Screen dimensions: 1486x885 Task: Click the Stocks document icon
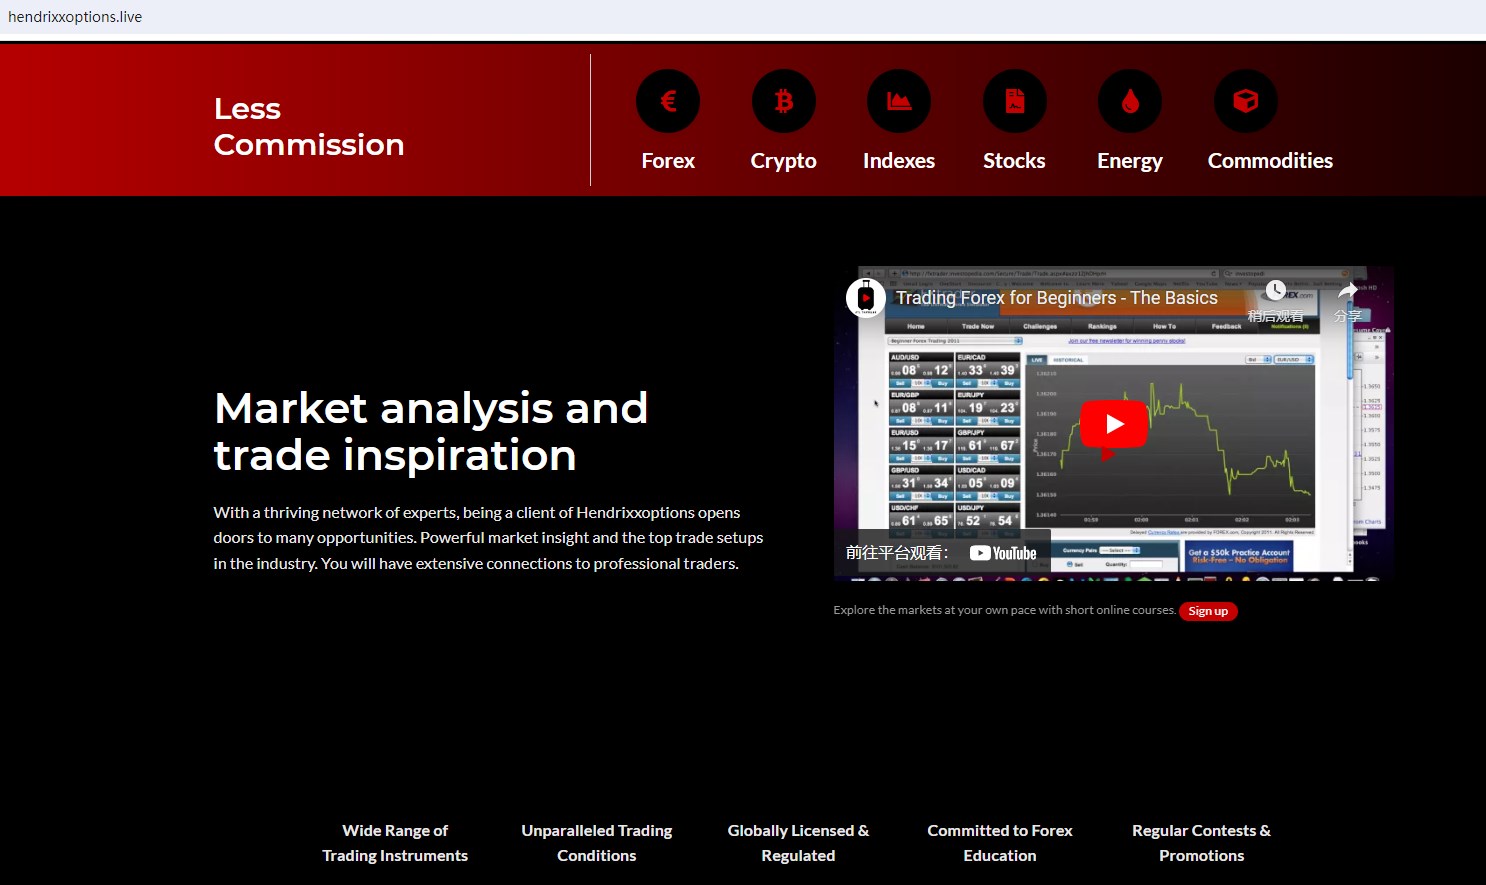click(x=1015, y=101)
